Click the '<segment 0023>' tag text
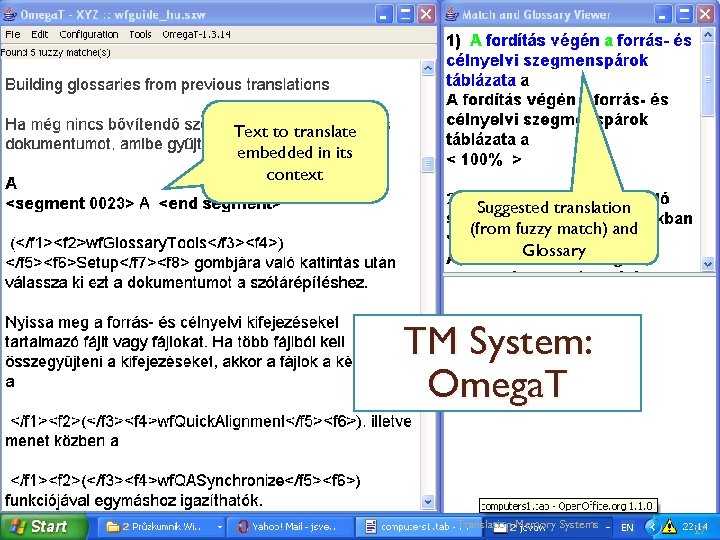Screen dimensions: 720x540 70,203
